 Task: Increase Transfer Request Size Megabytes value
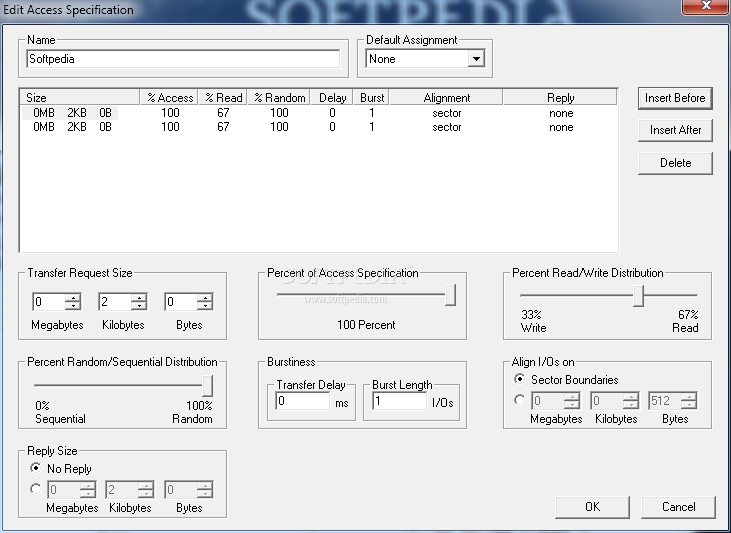[x=73, y=298]
